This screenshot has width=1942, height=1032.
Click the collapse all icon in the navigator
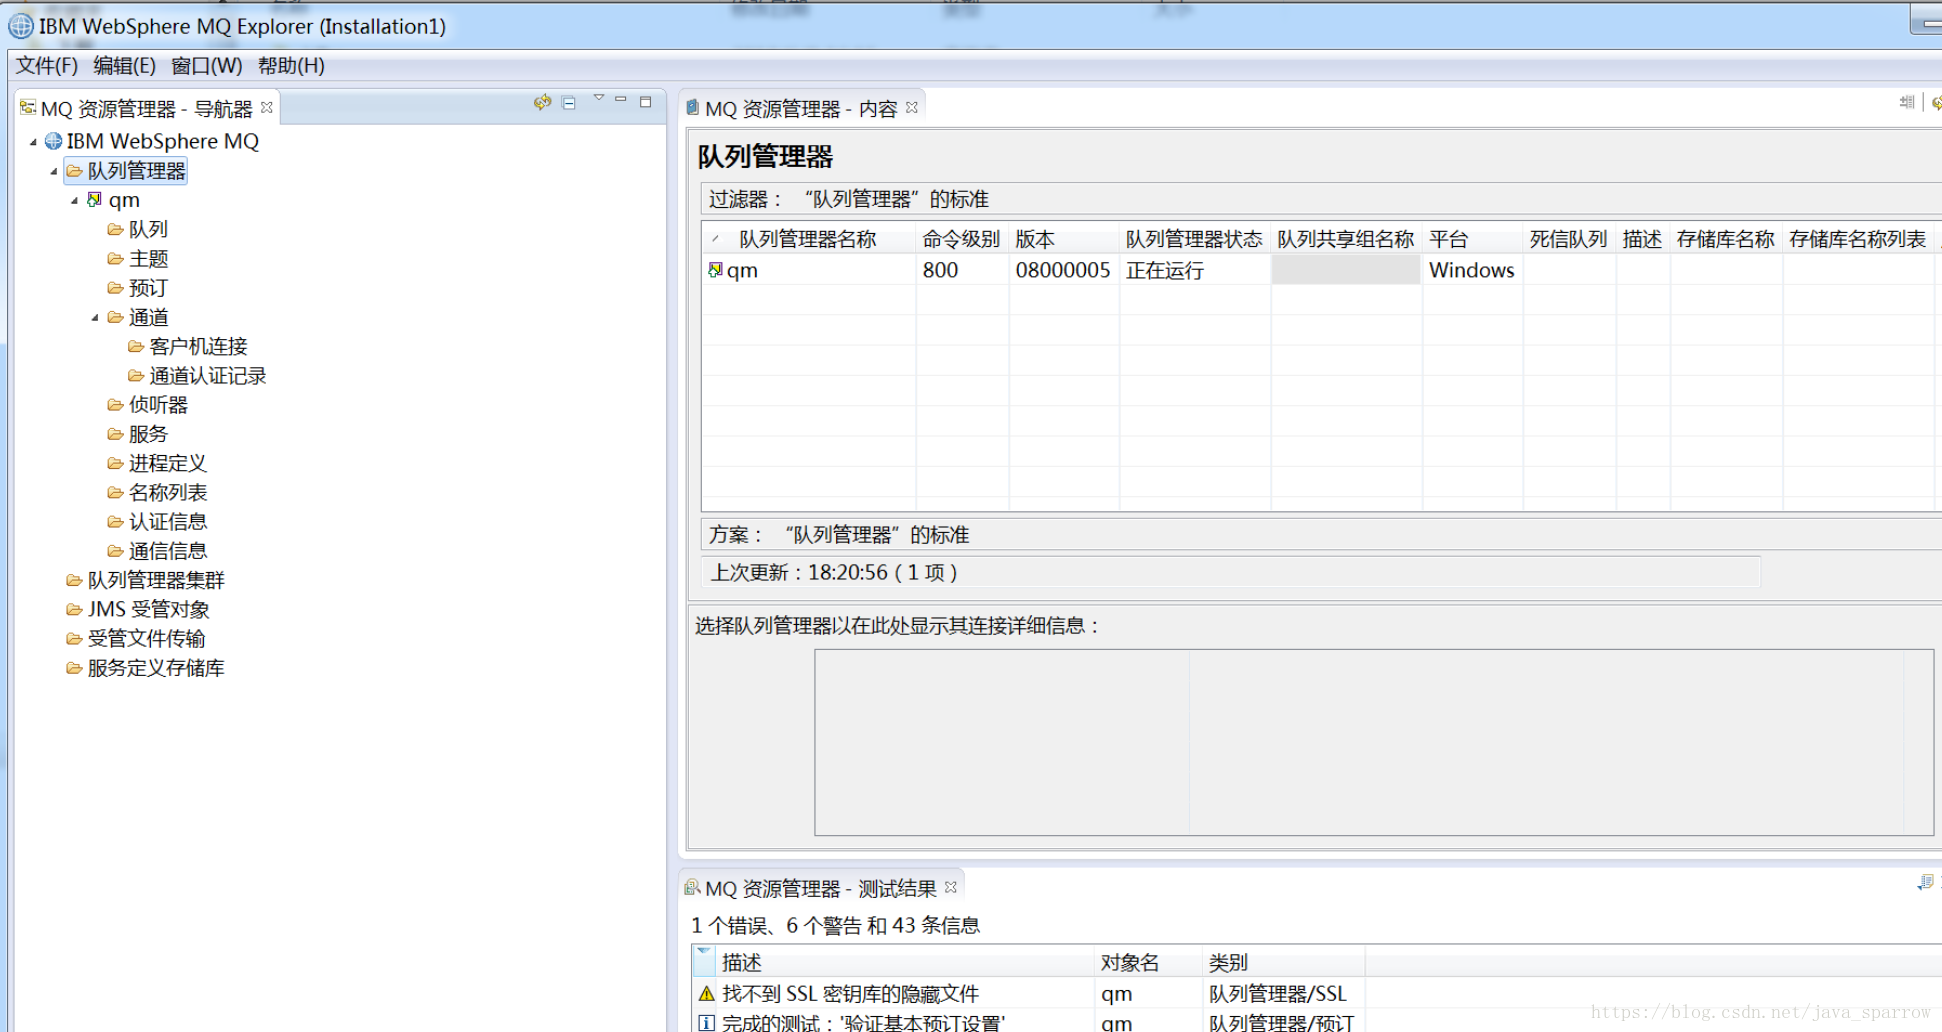[569, 102]
